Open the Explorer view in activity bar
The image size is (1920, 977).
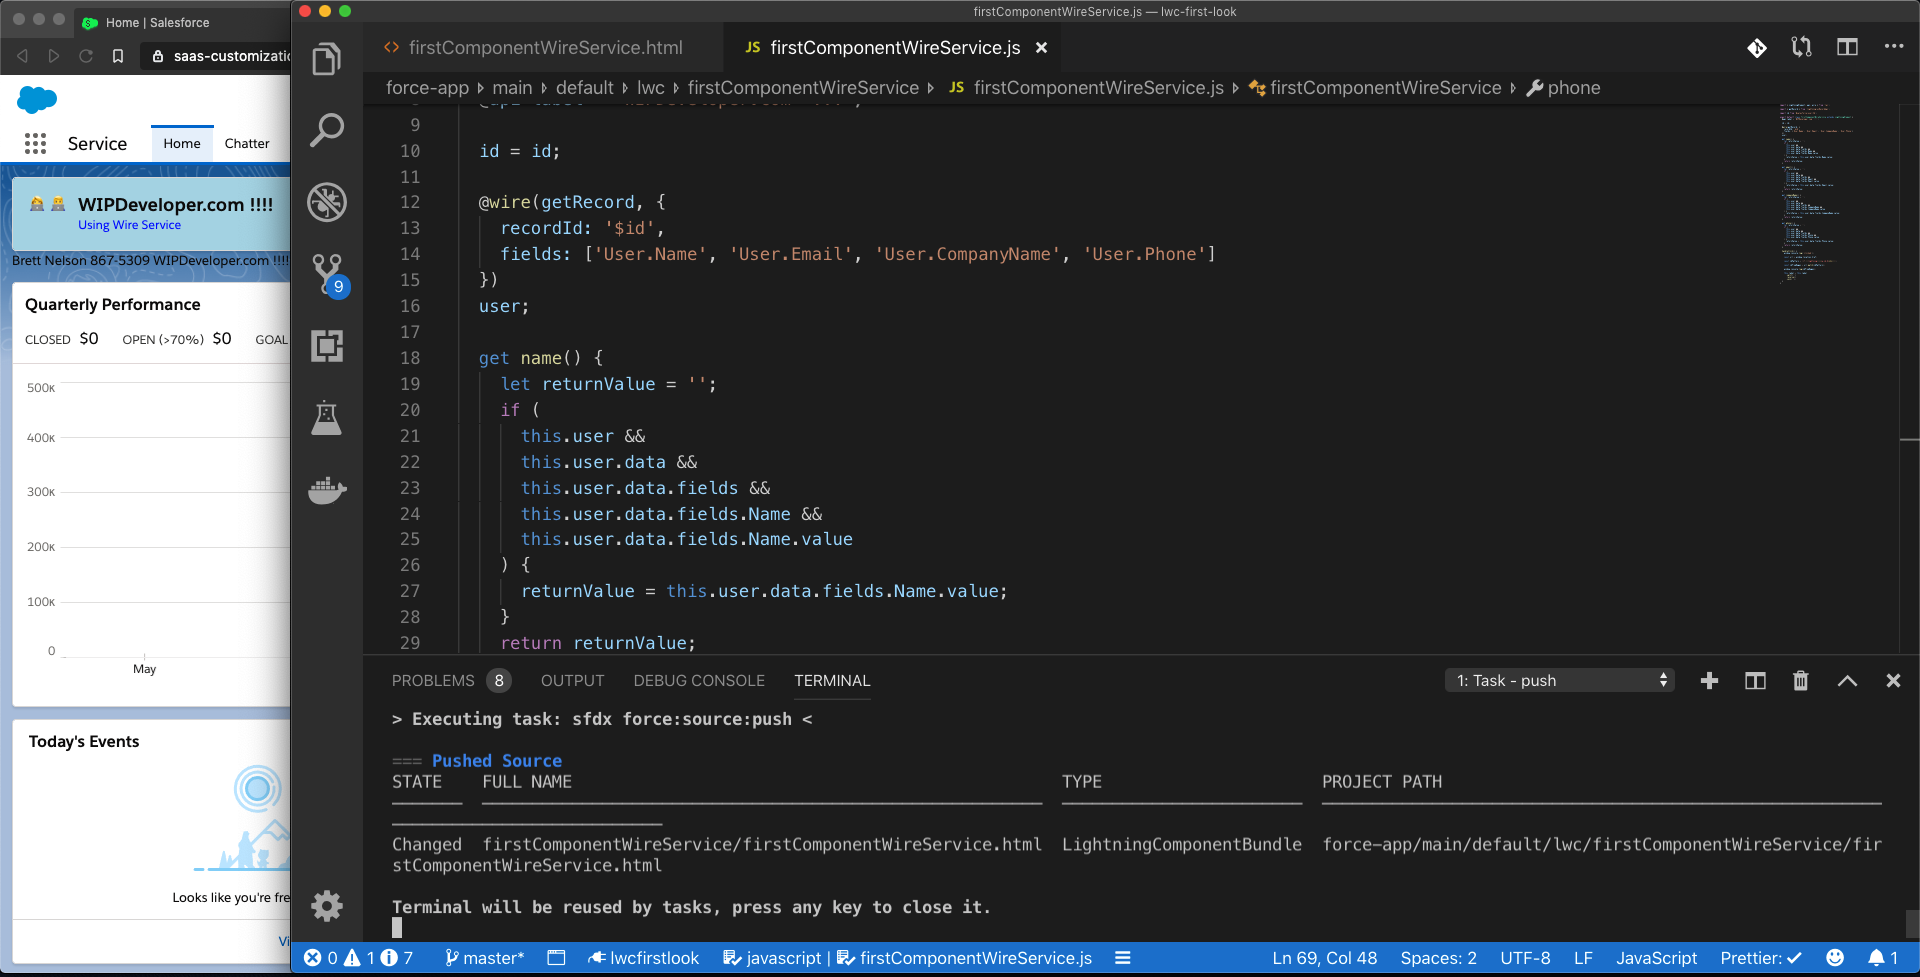(x=327, y=59)
